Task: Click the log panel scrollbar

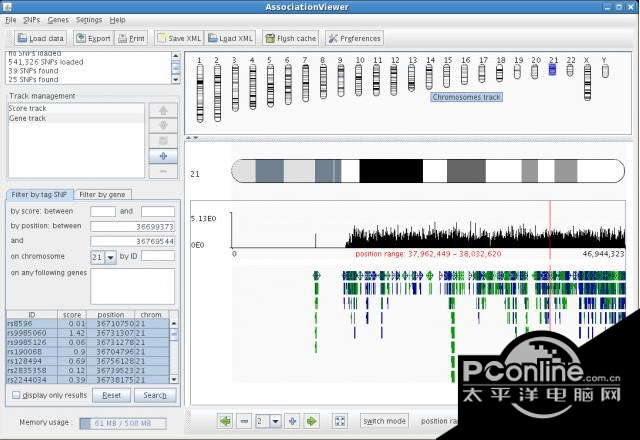Action: 176,68
